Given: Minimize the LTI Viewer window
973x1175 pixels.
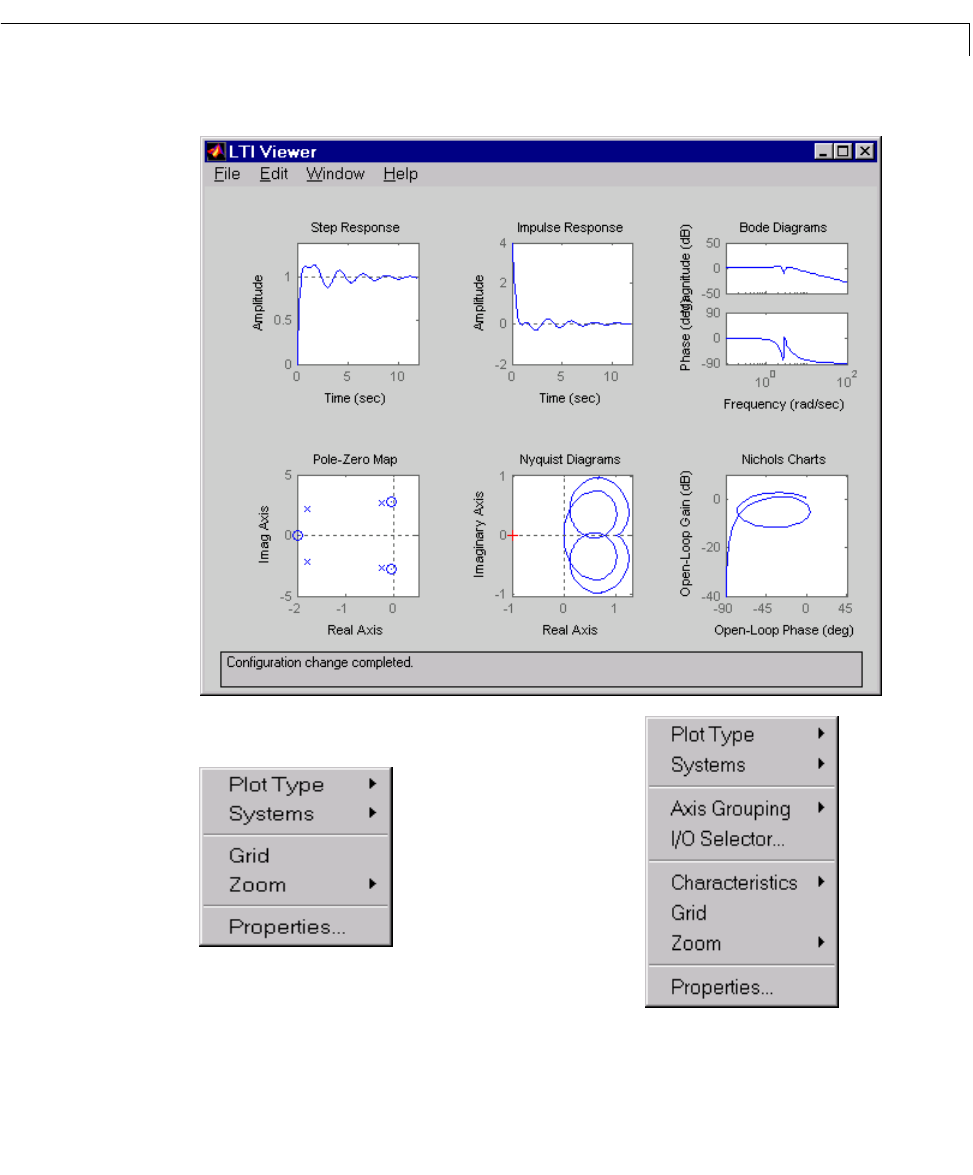Looking at the screenshot, I should coord(824,151).
